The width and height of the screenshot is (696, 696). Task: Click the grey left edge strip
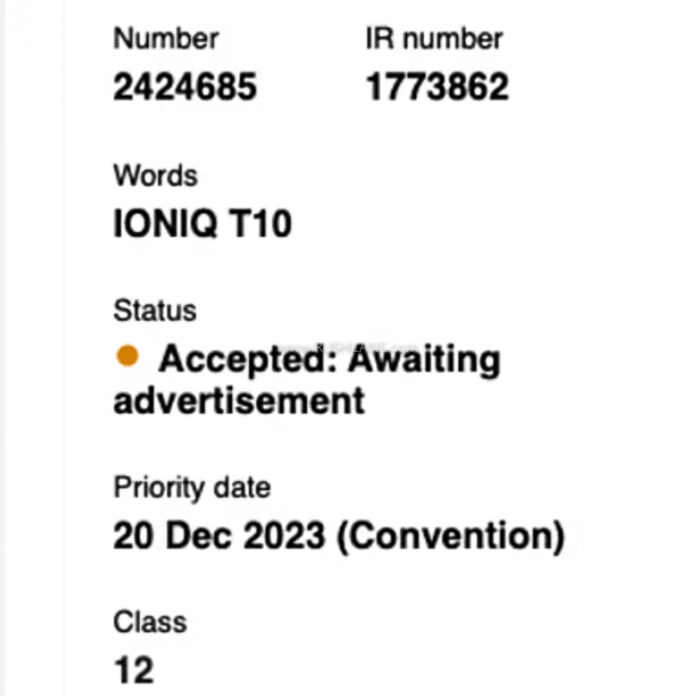click(30, 350)
